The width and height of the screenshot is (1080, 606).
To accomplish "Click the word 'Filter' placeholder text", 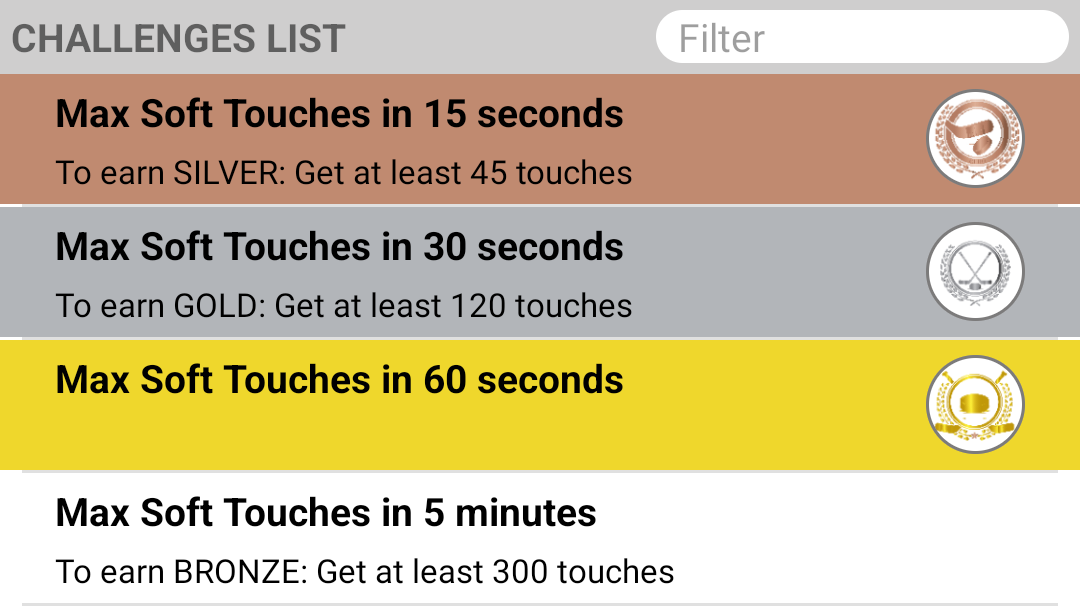I will (722, 39).
